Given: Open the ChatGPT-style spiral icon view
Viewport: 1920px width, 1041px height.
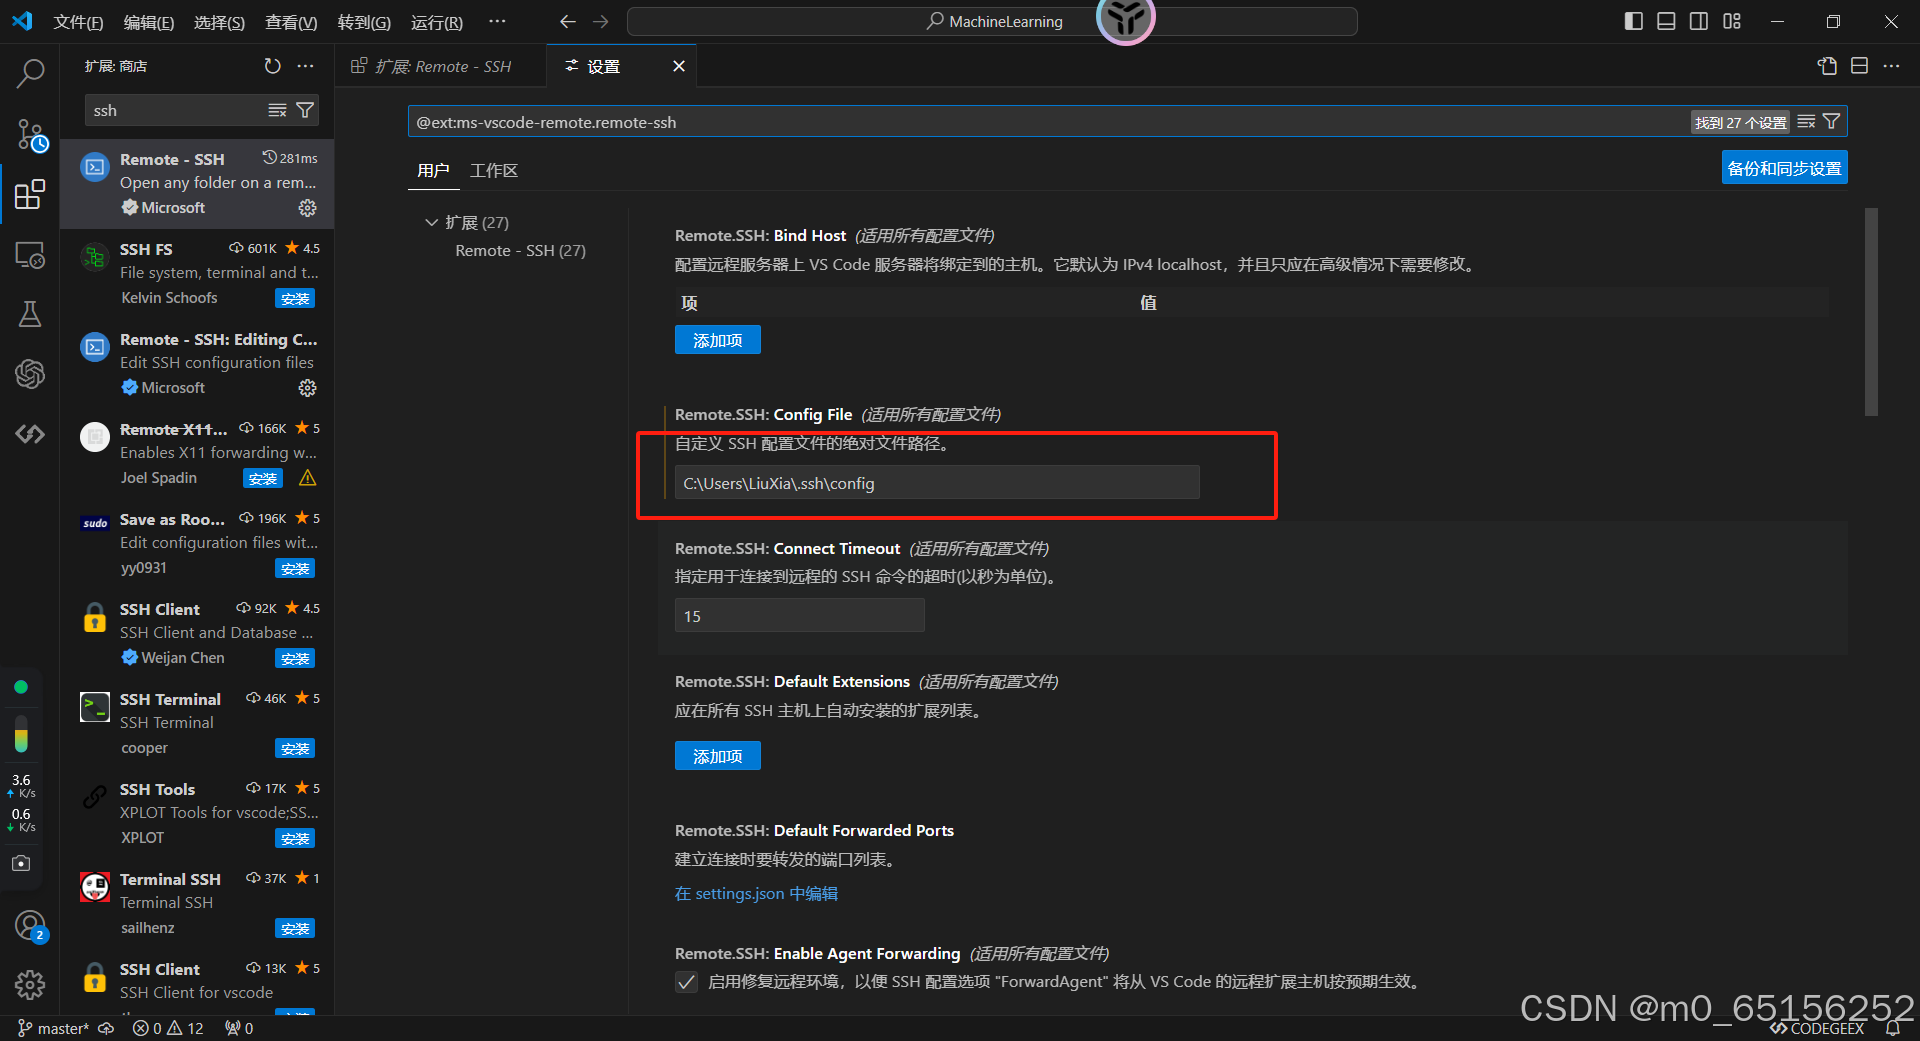Looking at the screenshot, I should tap(30, 374).
